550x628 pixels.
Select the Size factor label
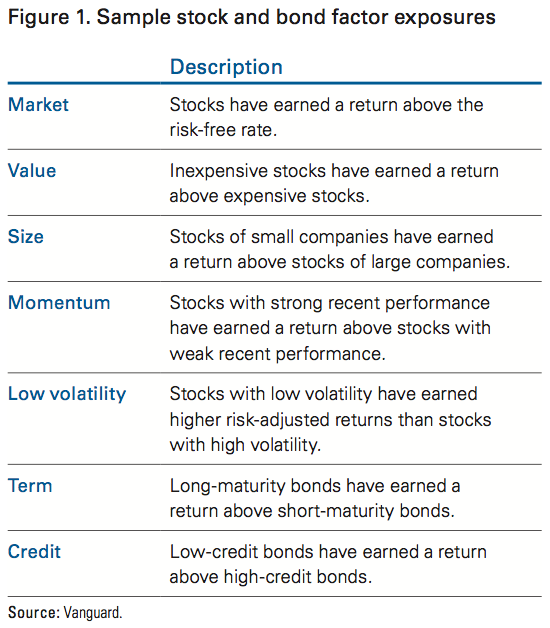(26, 237)
